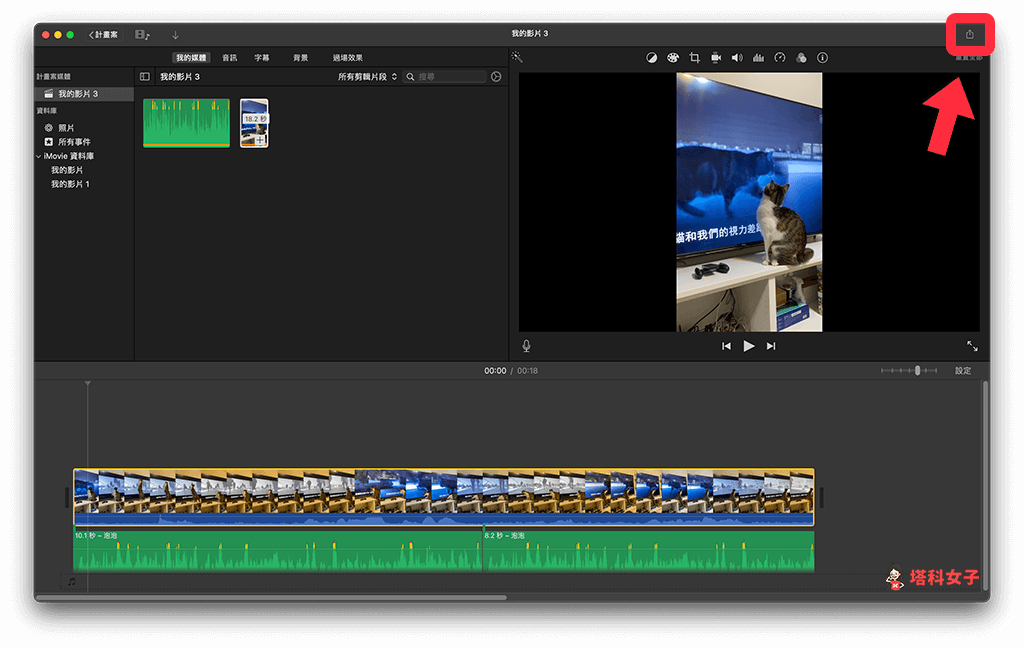This screenshot has width=1024, height=647.
Task: Click the 計畫案媒體 section header
Action: pos(53,76)
